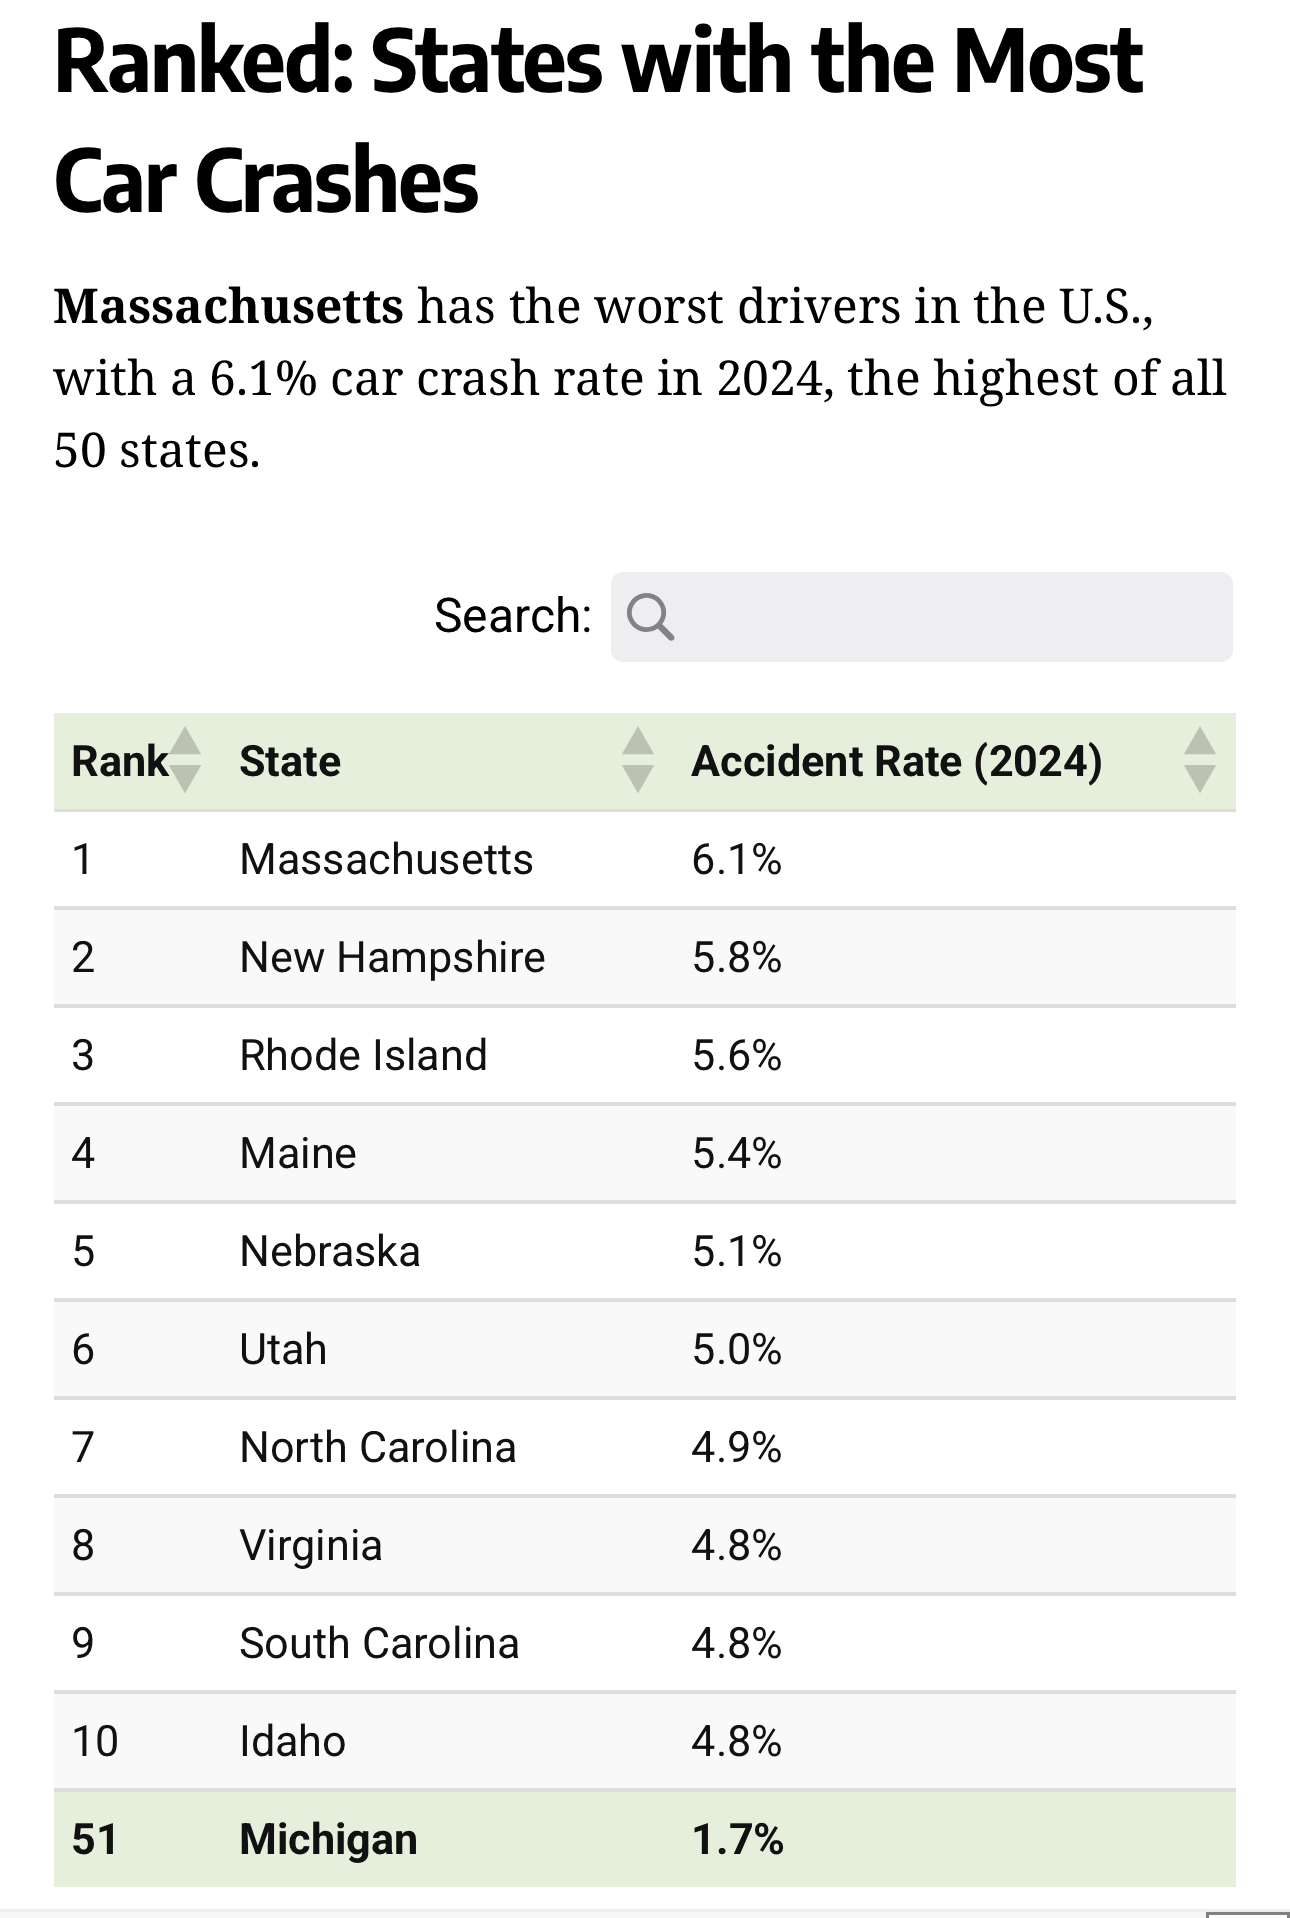The image size is (1290, 1918).
Task: Click Rhode Island in the table
Action: point(363,1056)
